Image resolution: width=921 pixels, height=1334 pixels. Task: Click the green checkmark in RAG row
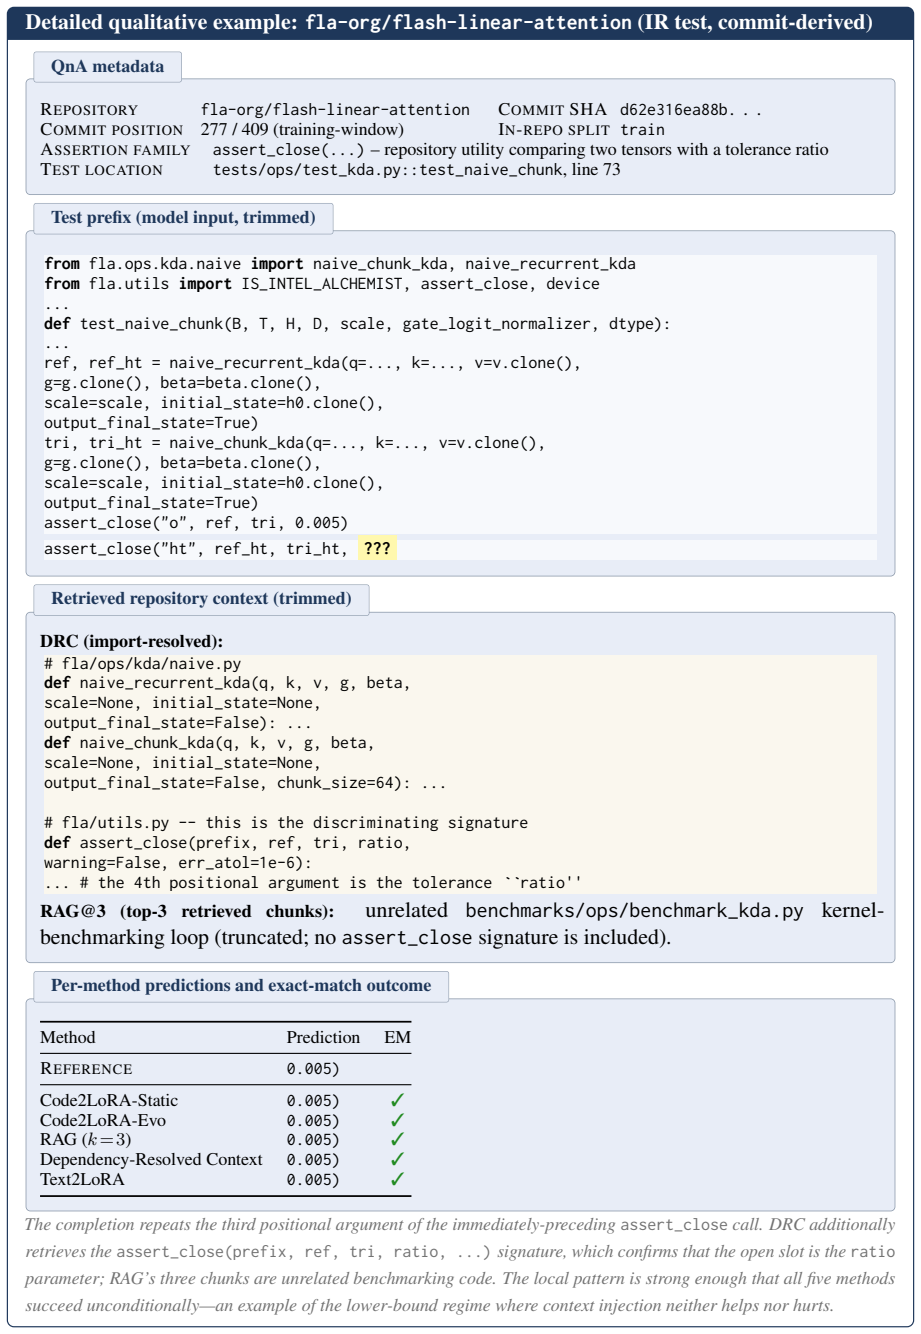397,1140
